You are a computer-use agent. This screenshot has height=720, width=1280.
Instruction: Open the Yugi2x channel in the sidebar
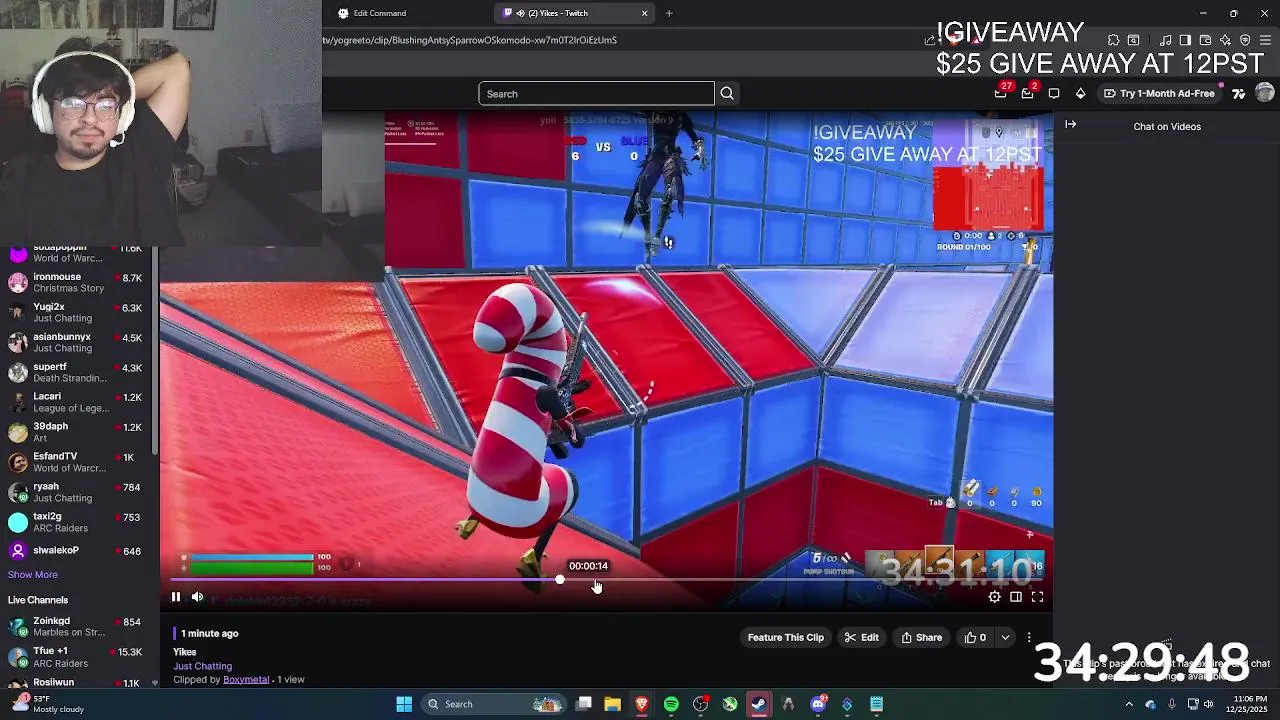point(76,312)
